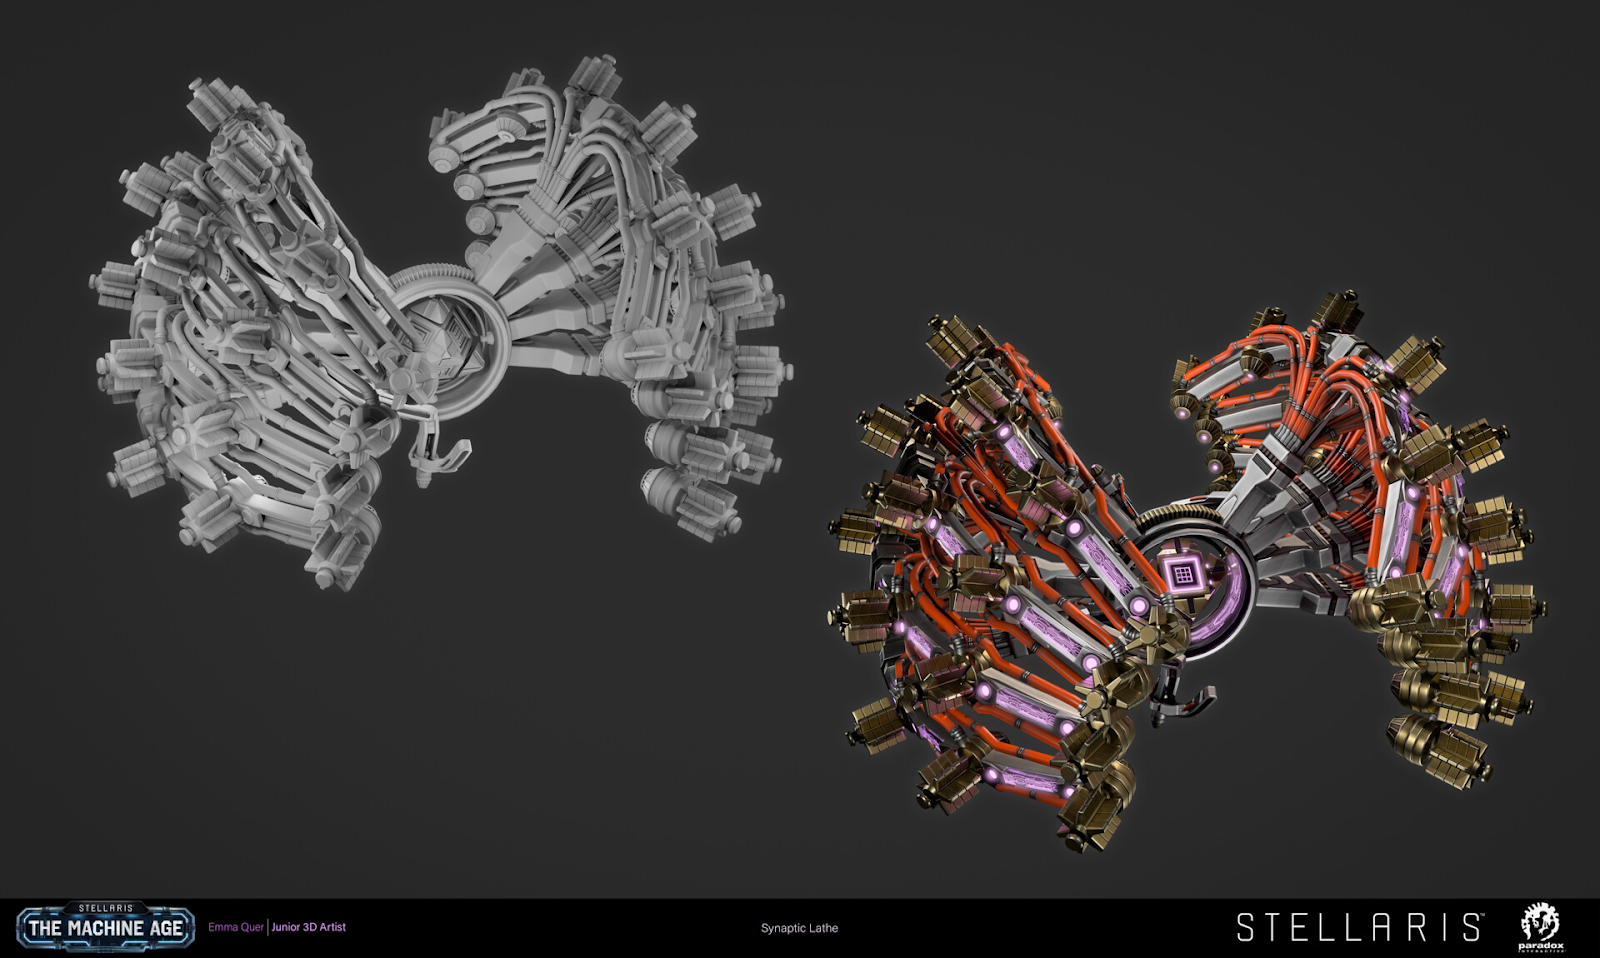Click the 'paradox' text under the logo
1600x958 pixels.
click(x=1540, y=945)
